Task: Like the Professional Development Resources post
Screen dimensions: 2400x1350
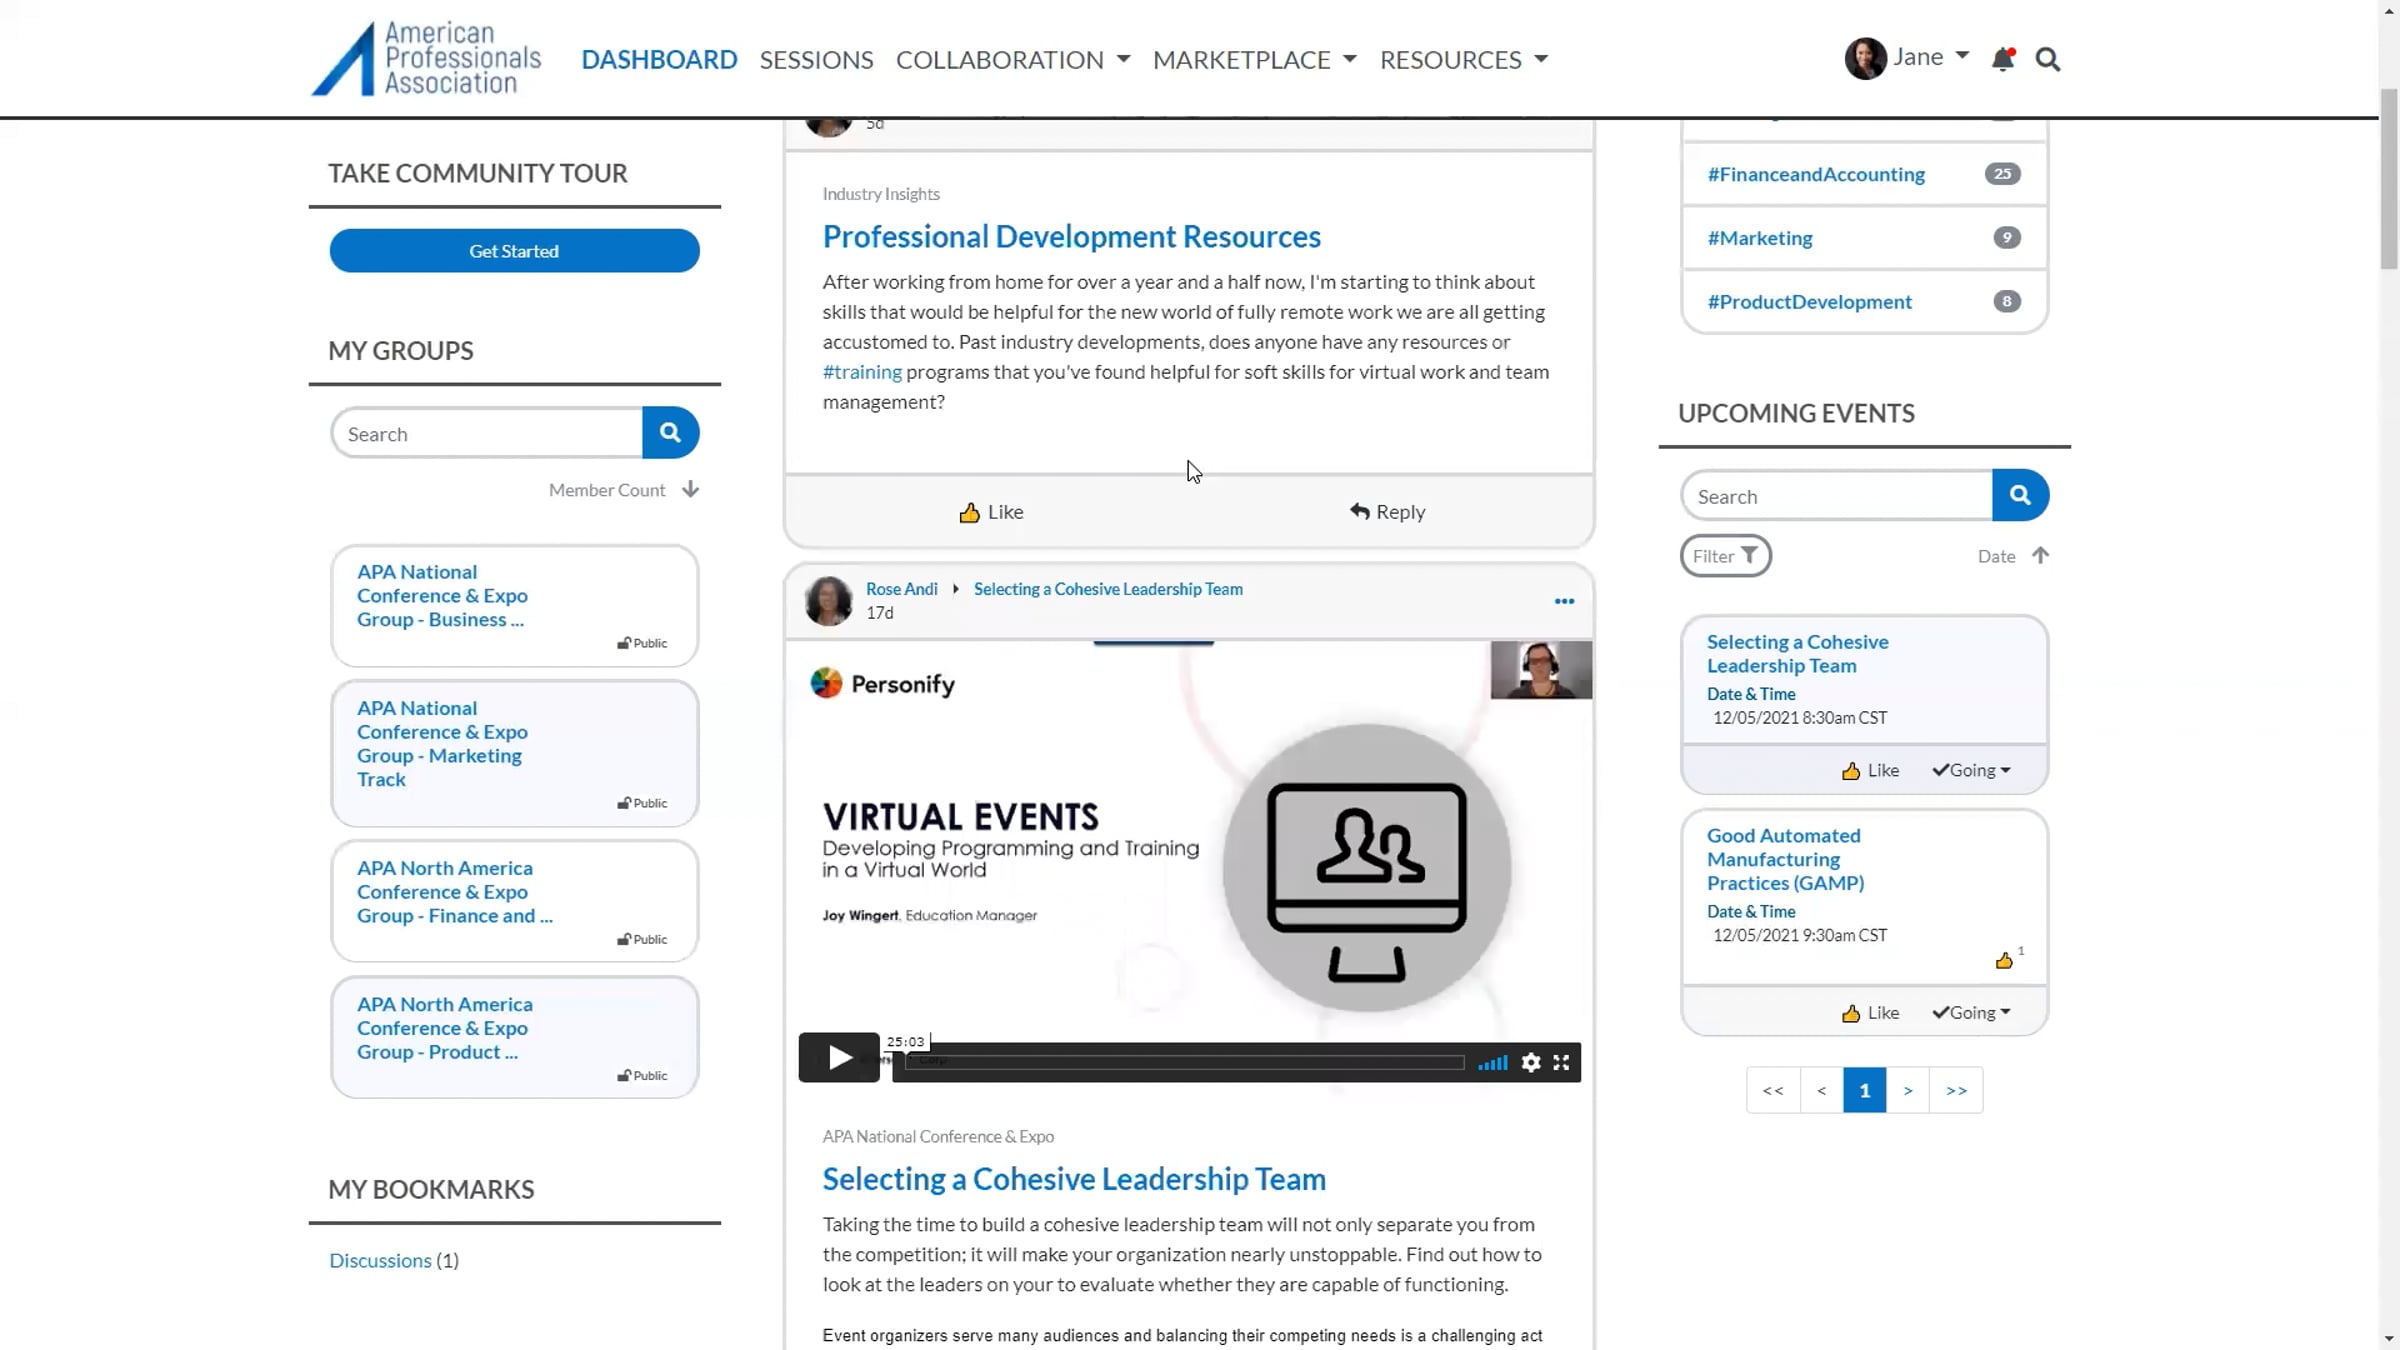Action: 991,512
